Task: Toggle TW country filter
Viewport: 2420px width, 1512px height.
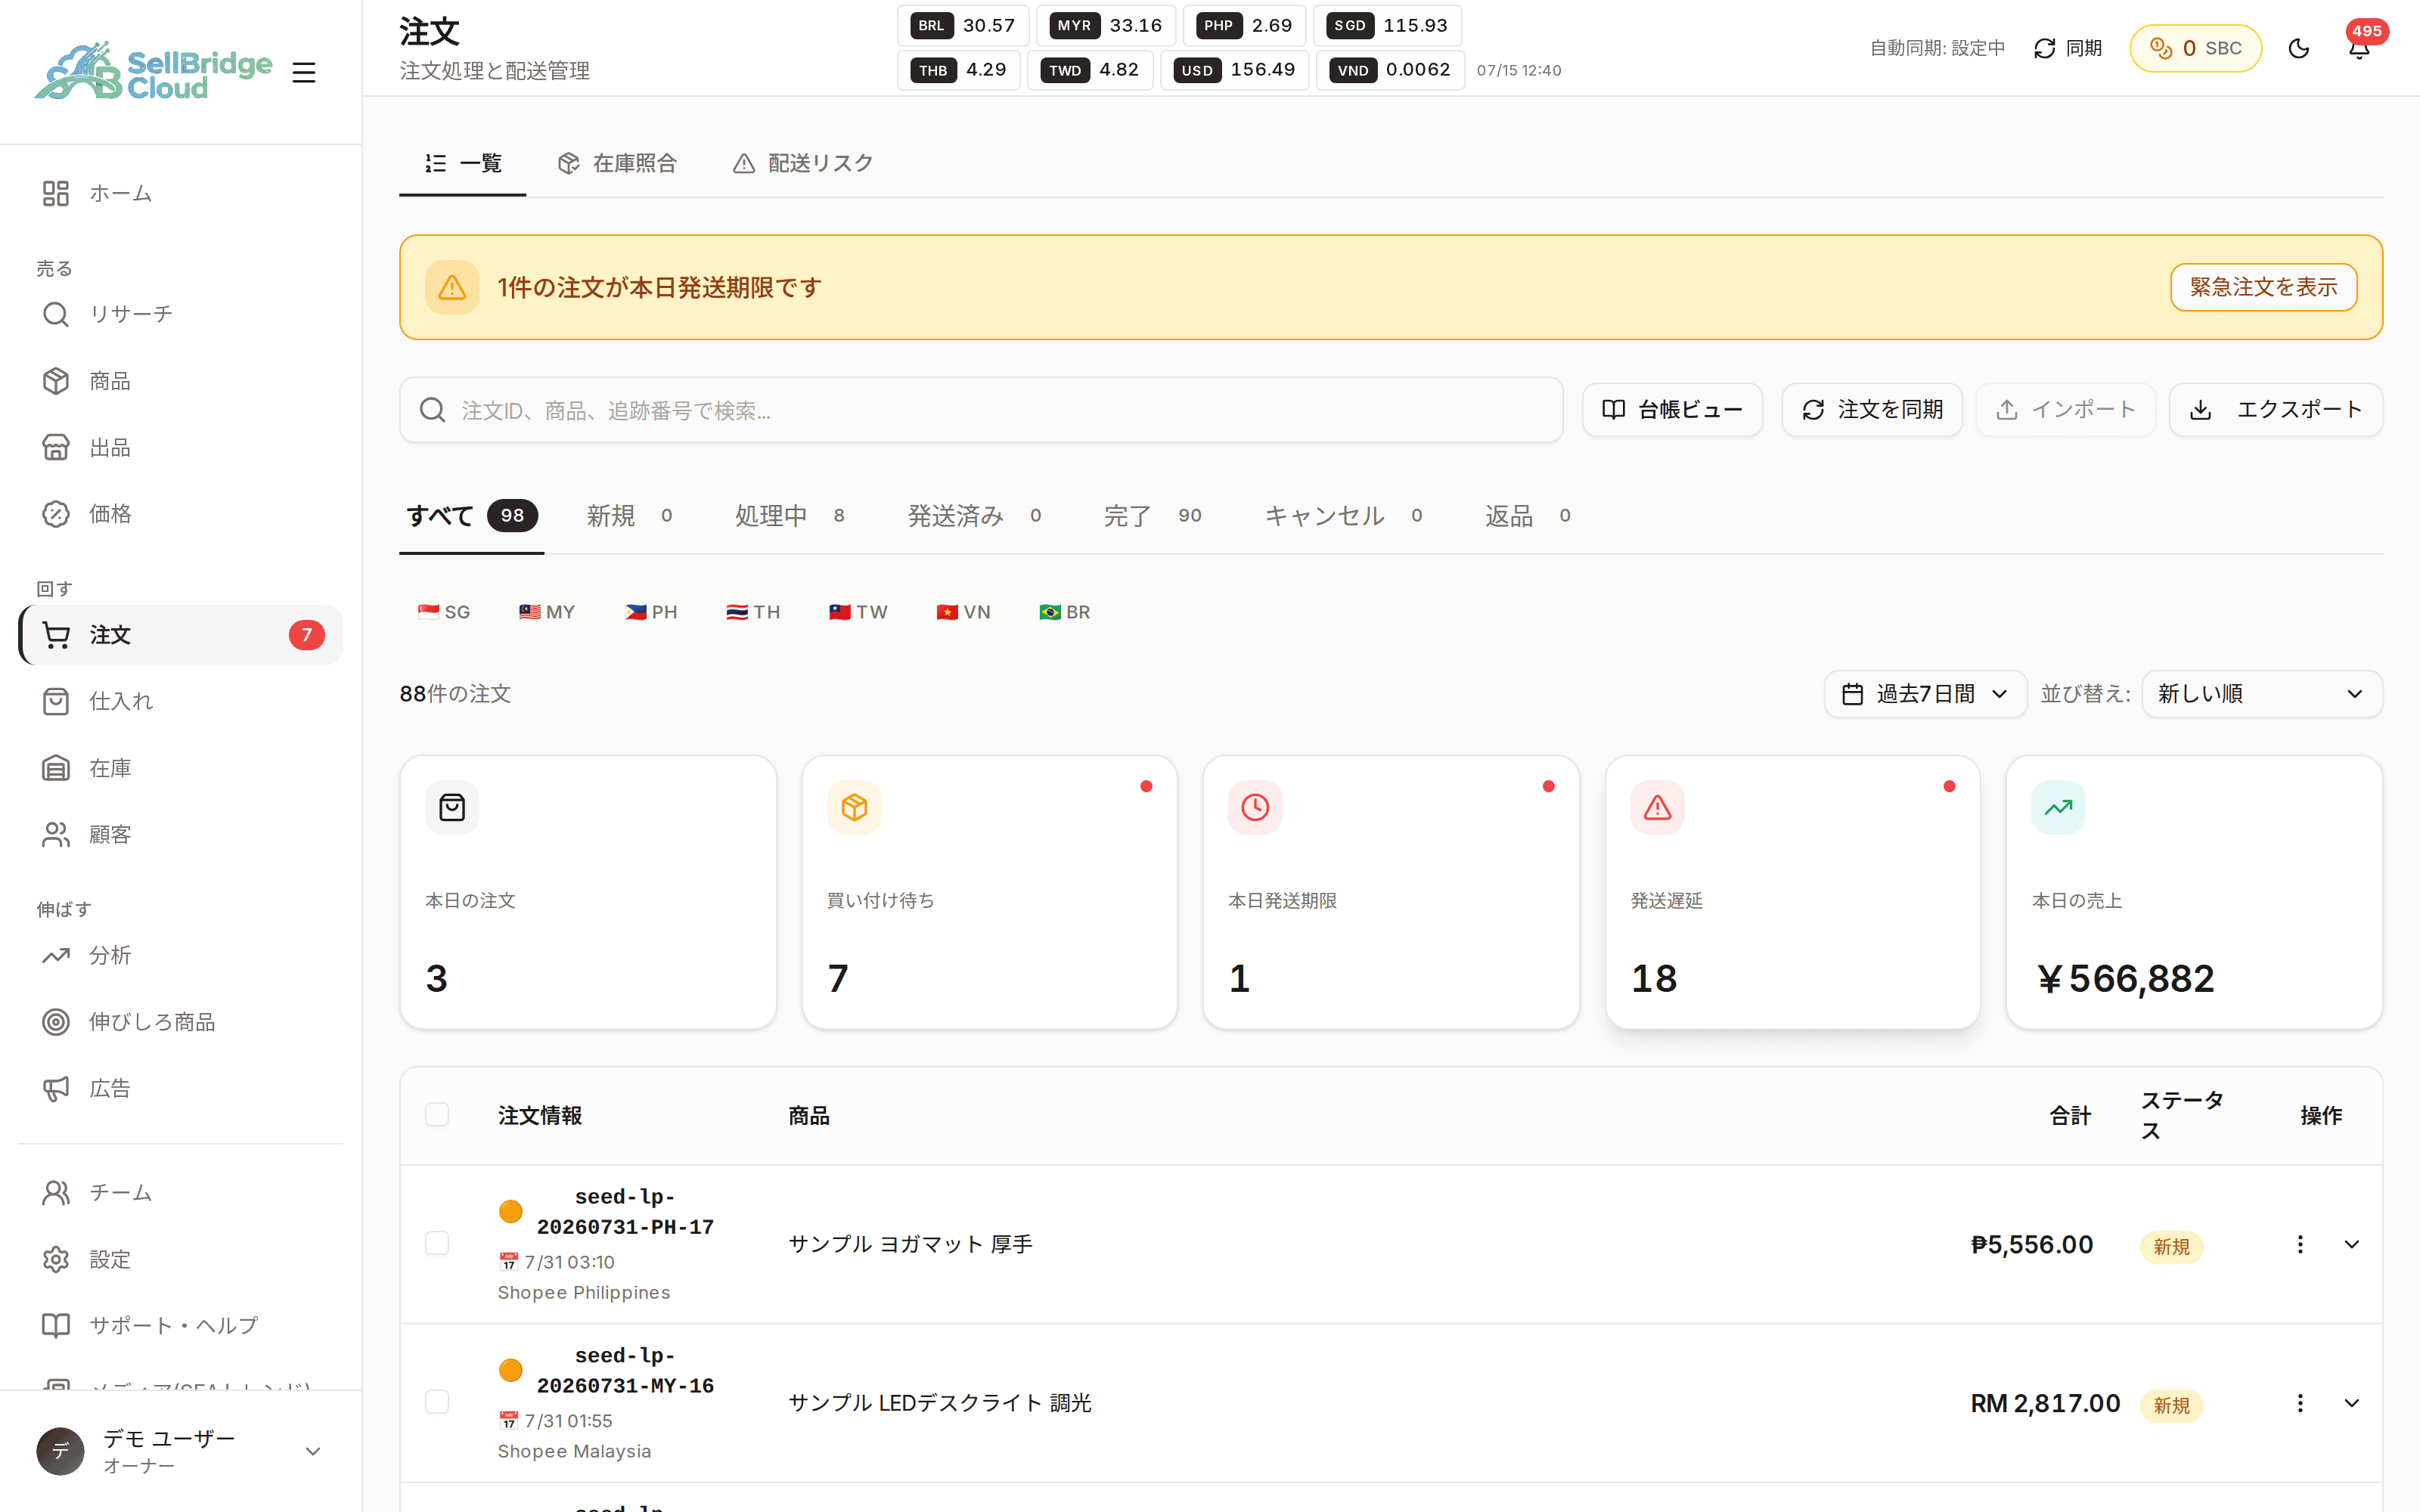Action: tap(858, 612)
